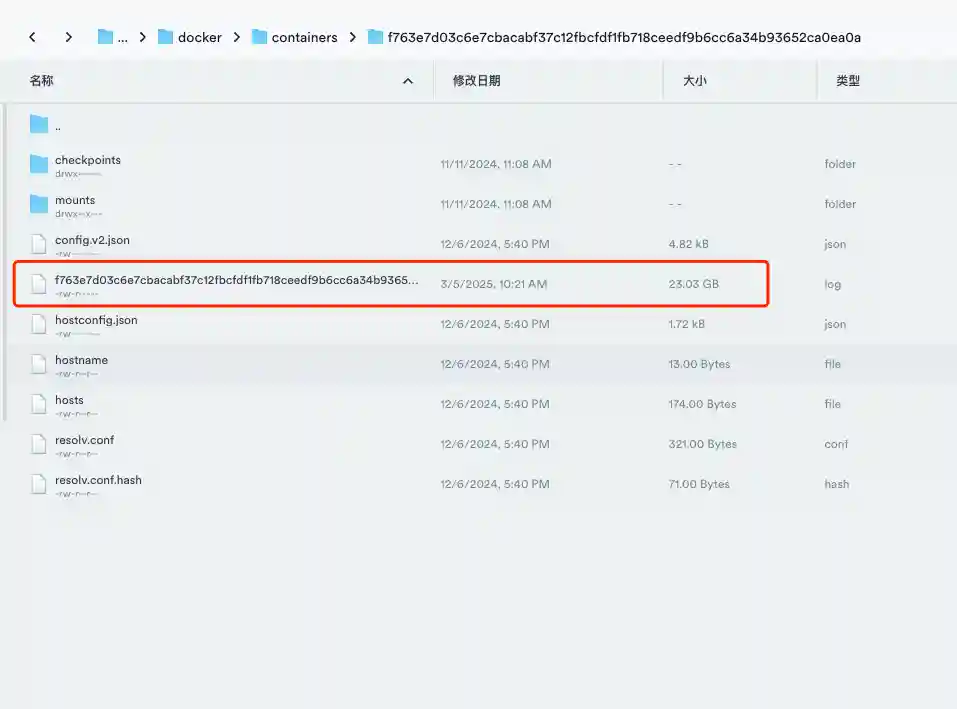The width and height of the screenshot is (957, 709).
Task: Toggle sort order arrow in name column
Action: point(407,81)
